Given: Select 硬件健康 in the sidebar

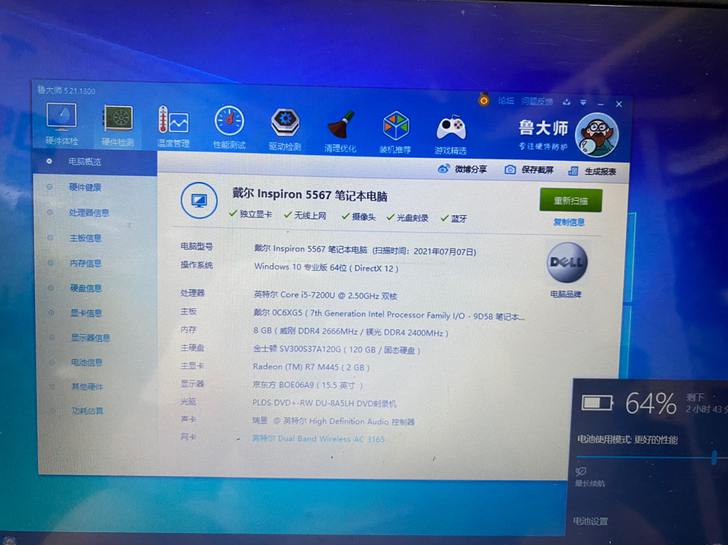Looking at the screenshot, I should point(85,187).
